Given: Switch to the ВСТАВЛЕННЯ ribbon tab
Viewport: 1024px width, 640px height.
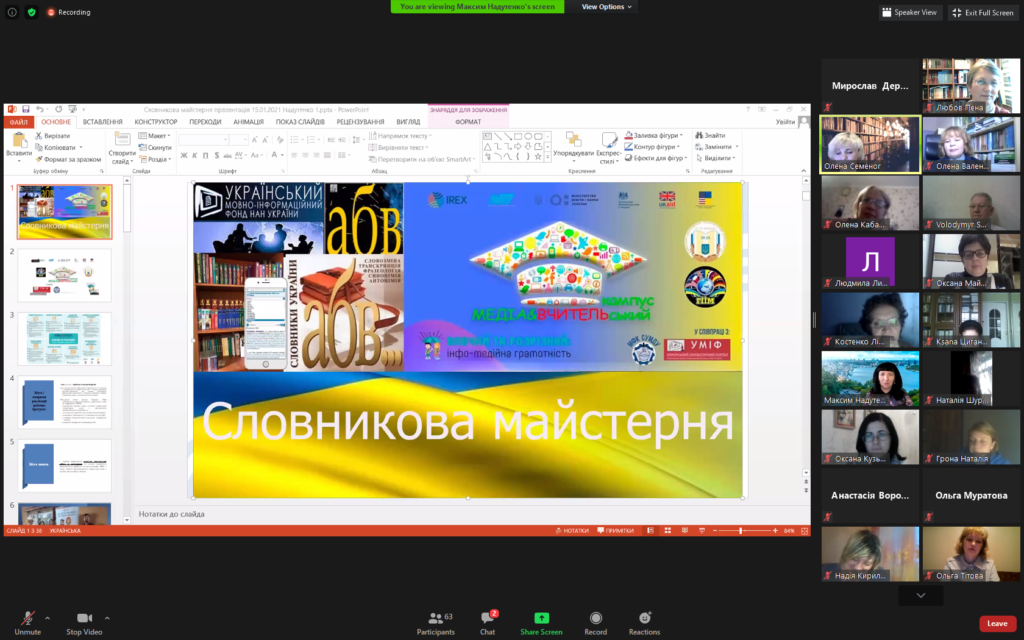Looking at the screenshot, I should pyautogui.click(x=103, y=122).
